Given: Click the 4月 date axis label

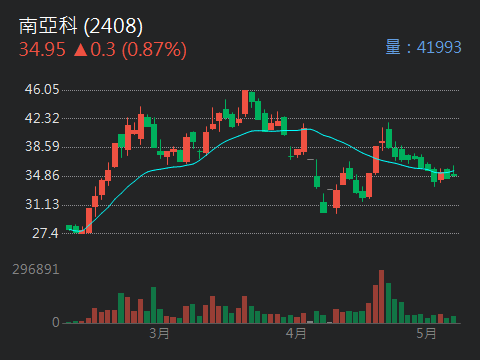Looking at the screenshot, I should (x=296, y=333).
